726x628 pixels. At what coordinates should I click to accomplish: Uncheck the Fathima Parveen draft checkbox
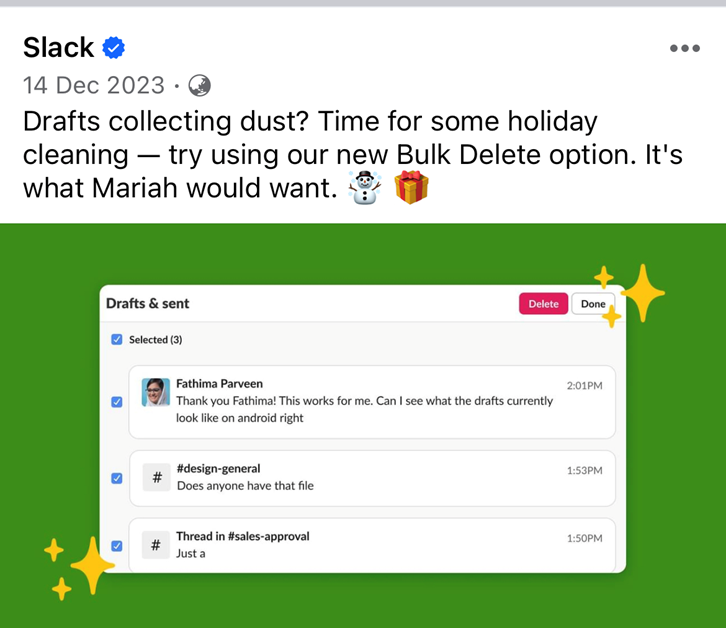(117, 402)
